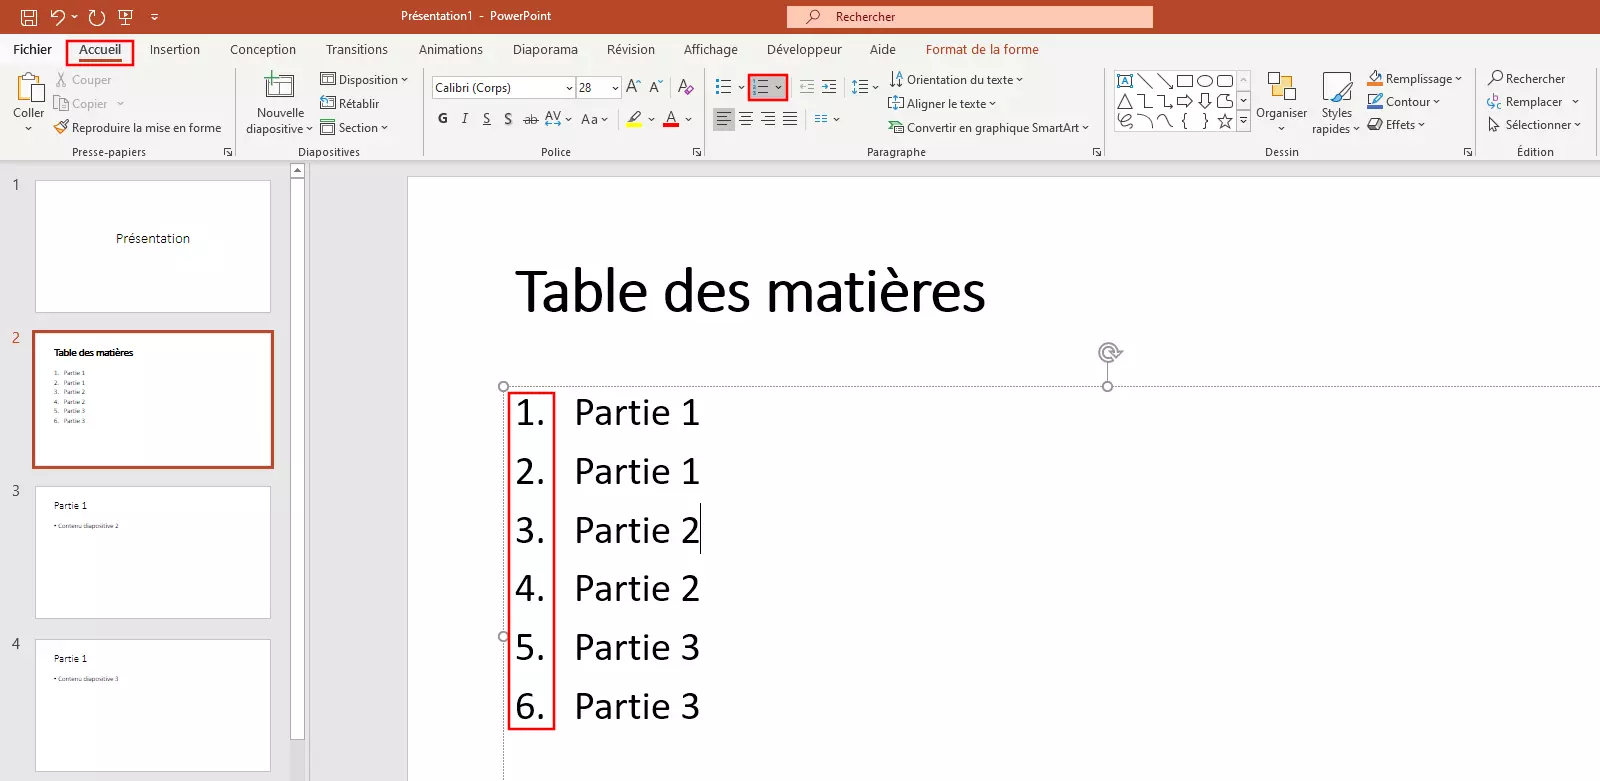Click Rétablir reset button
The image size is (1600, 781).
pyautogui.click(x=350, y=104)
